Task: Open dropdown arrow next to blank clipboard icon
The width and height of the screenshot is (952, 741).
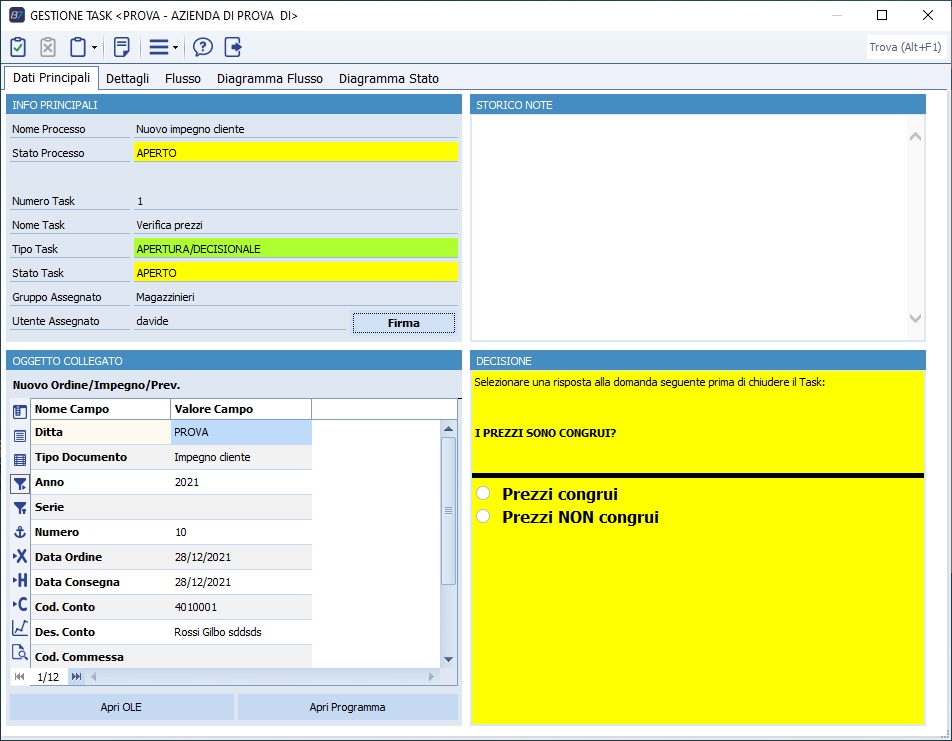Action: pos(94,47)
